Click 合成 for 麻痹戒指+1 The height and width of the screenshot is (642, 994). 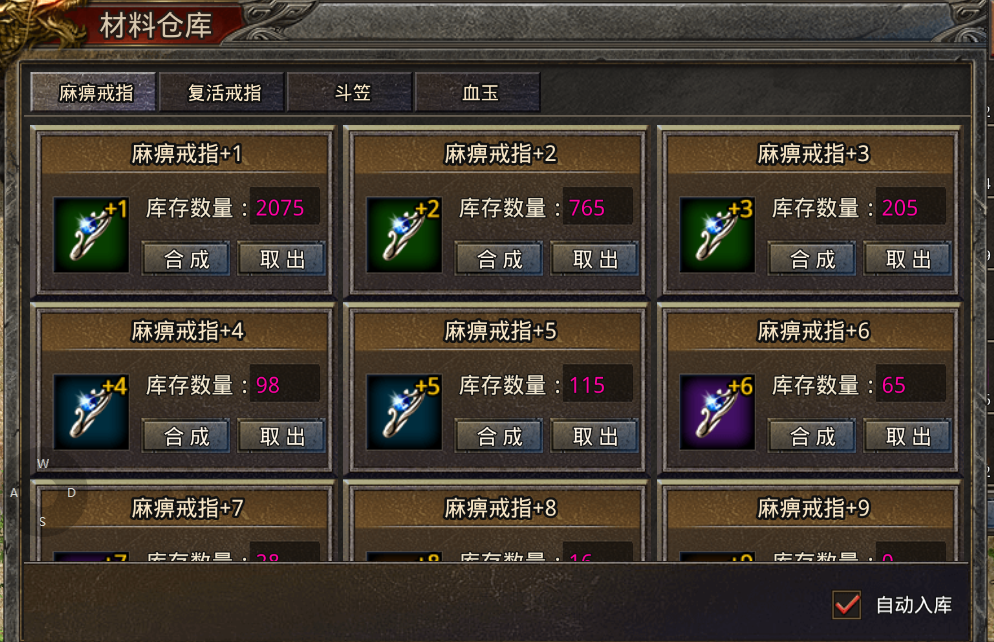click(186, 259)
